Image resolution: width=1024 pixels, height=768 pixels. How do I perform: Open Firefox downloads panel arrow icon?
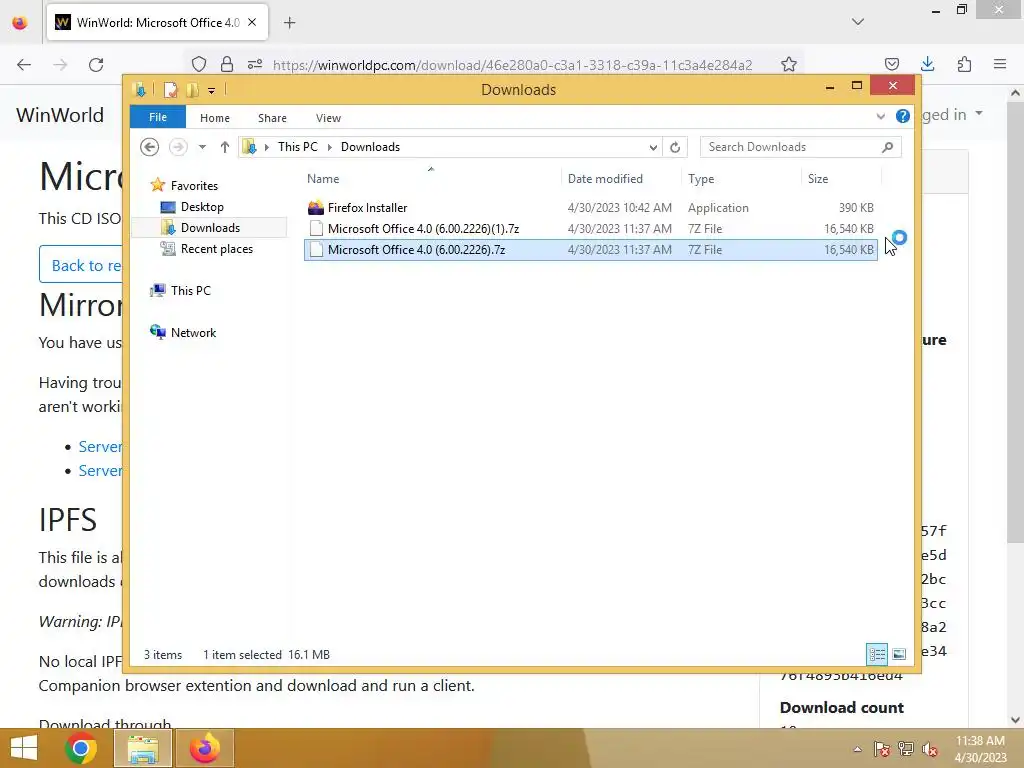927,64
